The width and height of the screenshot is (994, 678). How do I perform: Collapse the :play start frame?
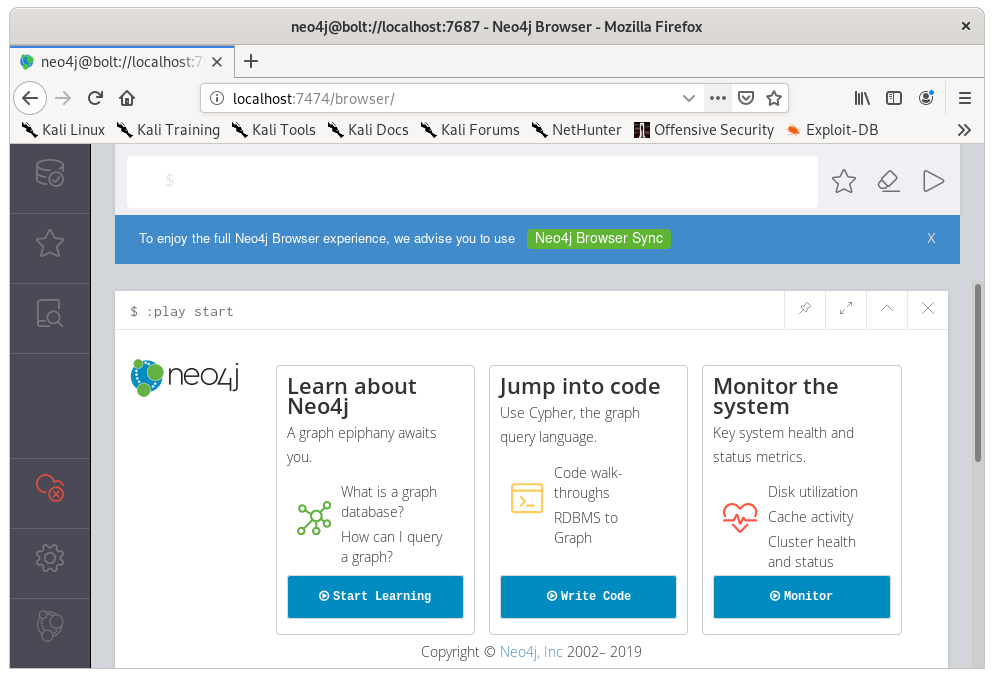(887, 309)
